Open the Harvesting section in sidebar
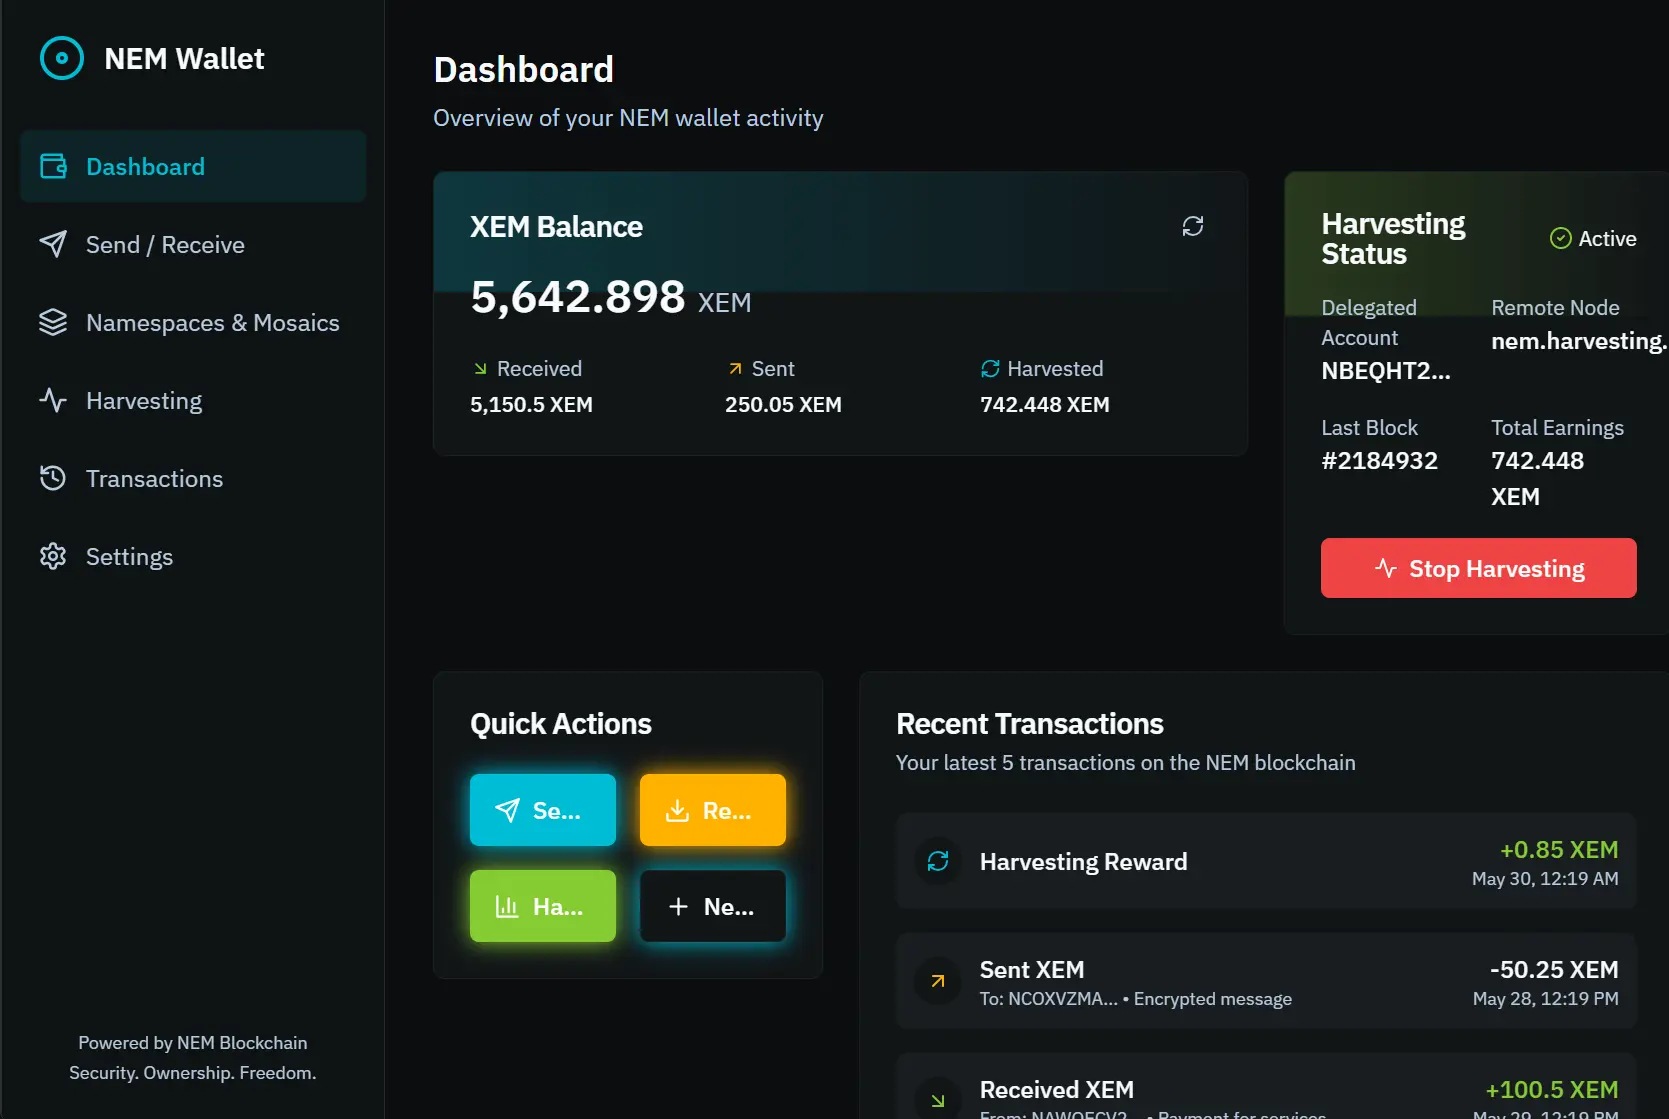 [x=193, y=400]
